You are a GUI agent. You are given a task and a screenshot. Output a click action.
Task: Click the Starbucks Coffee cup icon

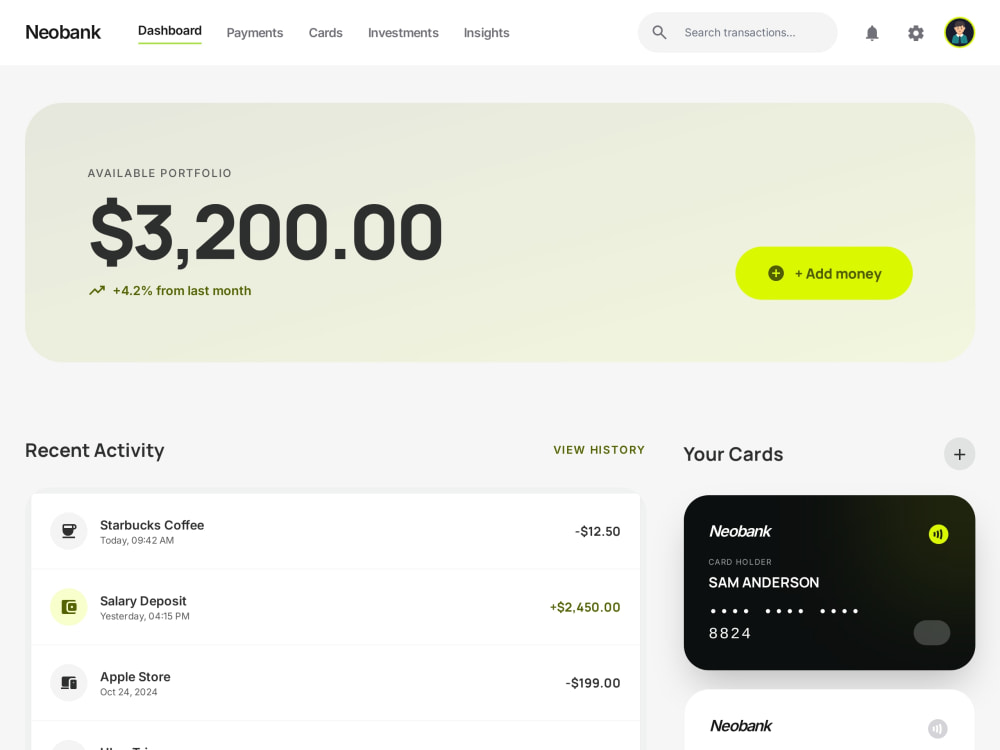click(69, 531)
